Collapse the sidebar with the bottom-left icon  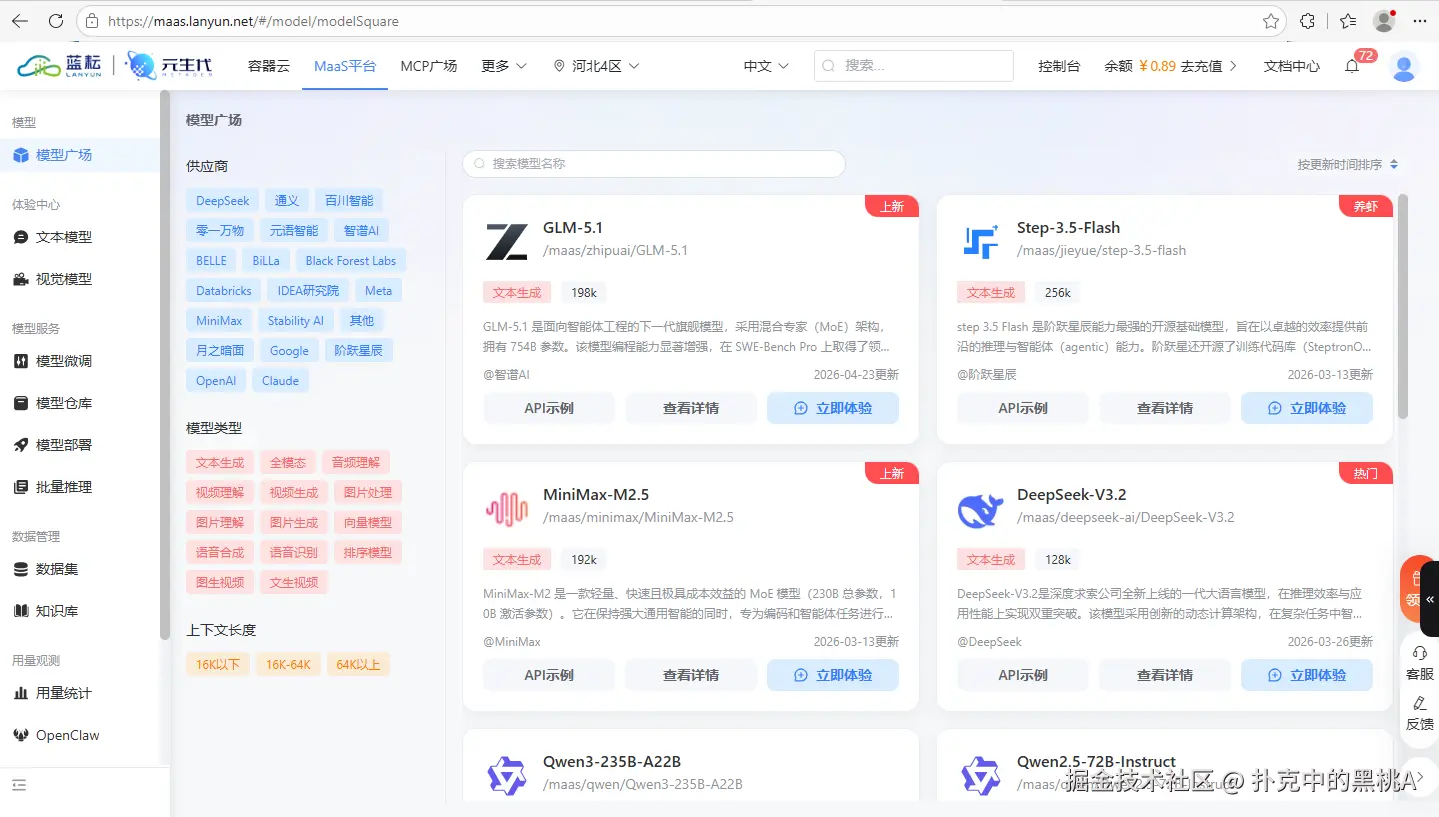point(20,785)
